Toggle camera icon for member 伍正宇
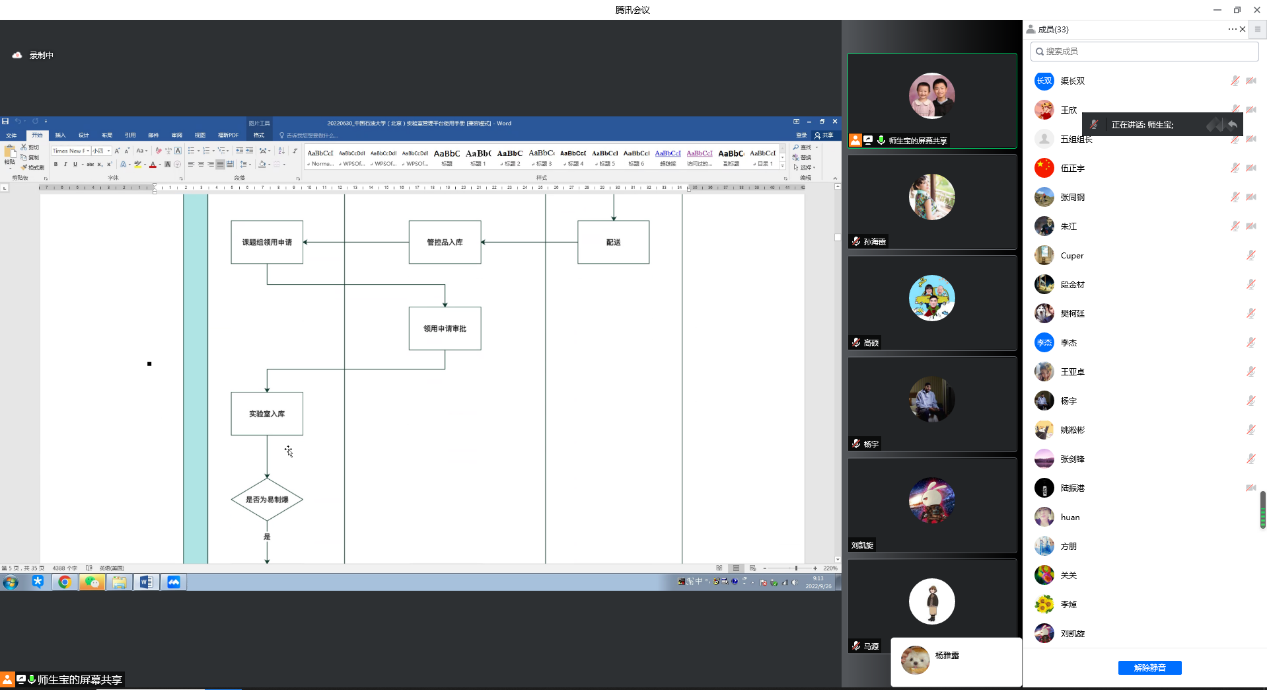The height and width of the screenshot is (690, 1267). (x=1251, y=168)
